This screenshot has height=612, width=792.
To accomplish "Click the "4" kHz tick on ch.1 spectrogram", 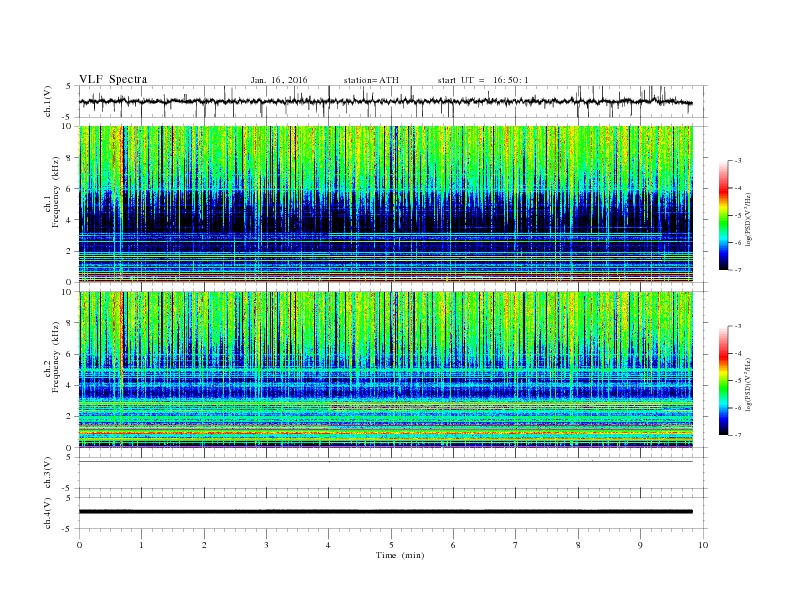I will (x=70, y=220).
